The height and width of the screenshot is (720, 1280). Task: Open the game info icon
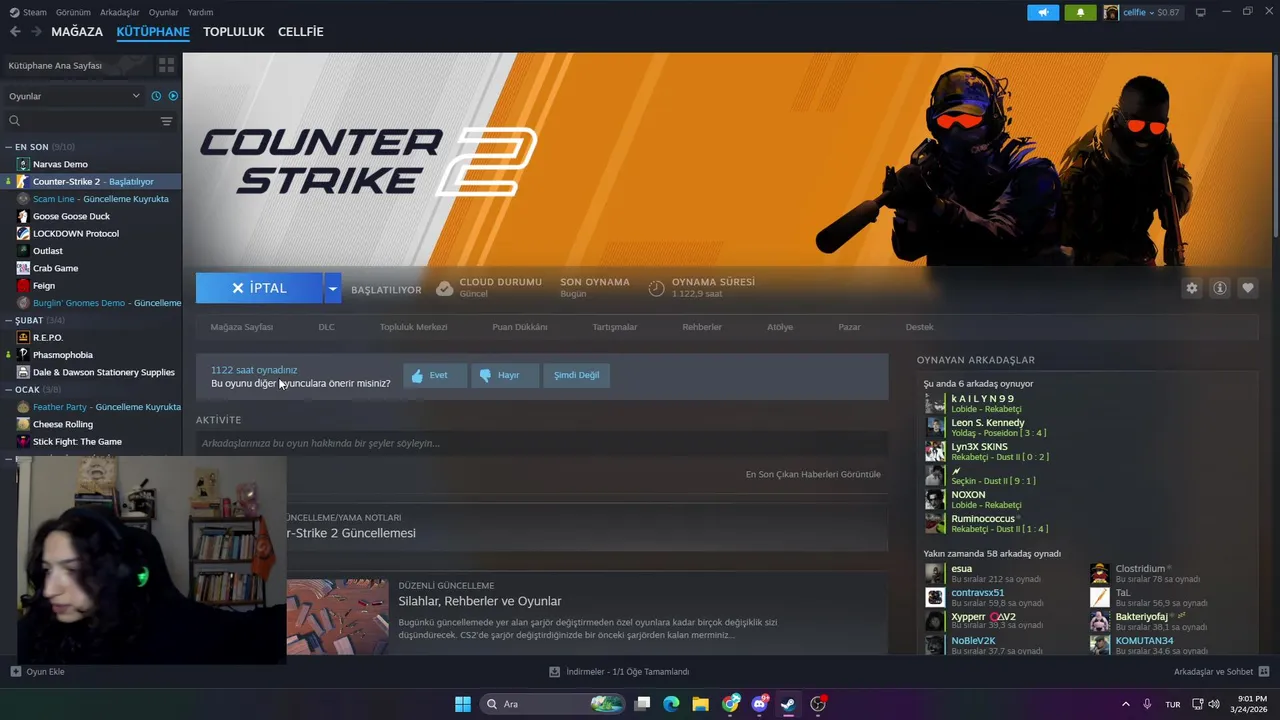[x=1219, y=288]
